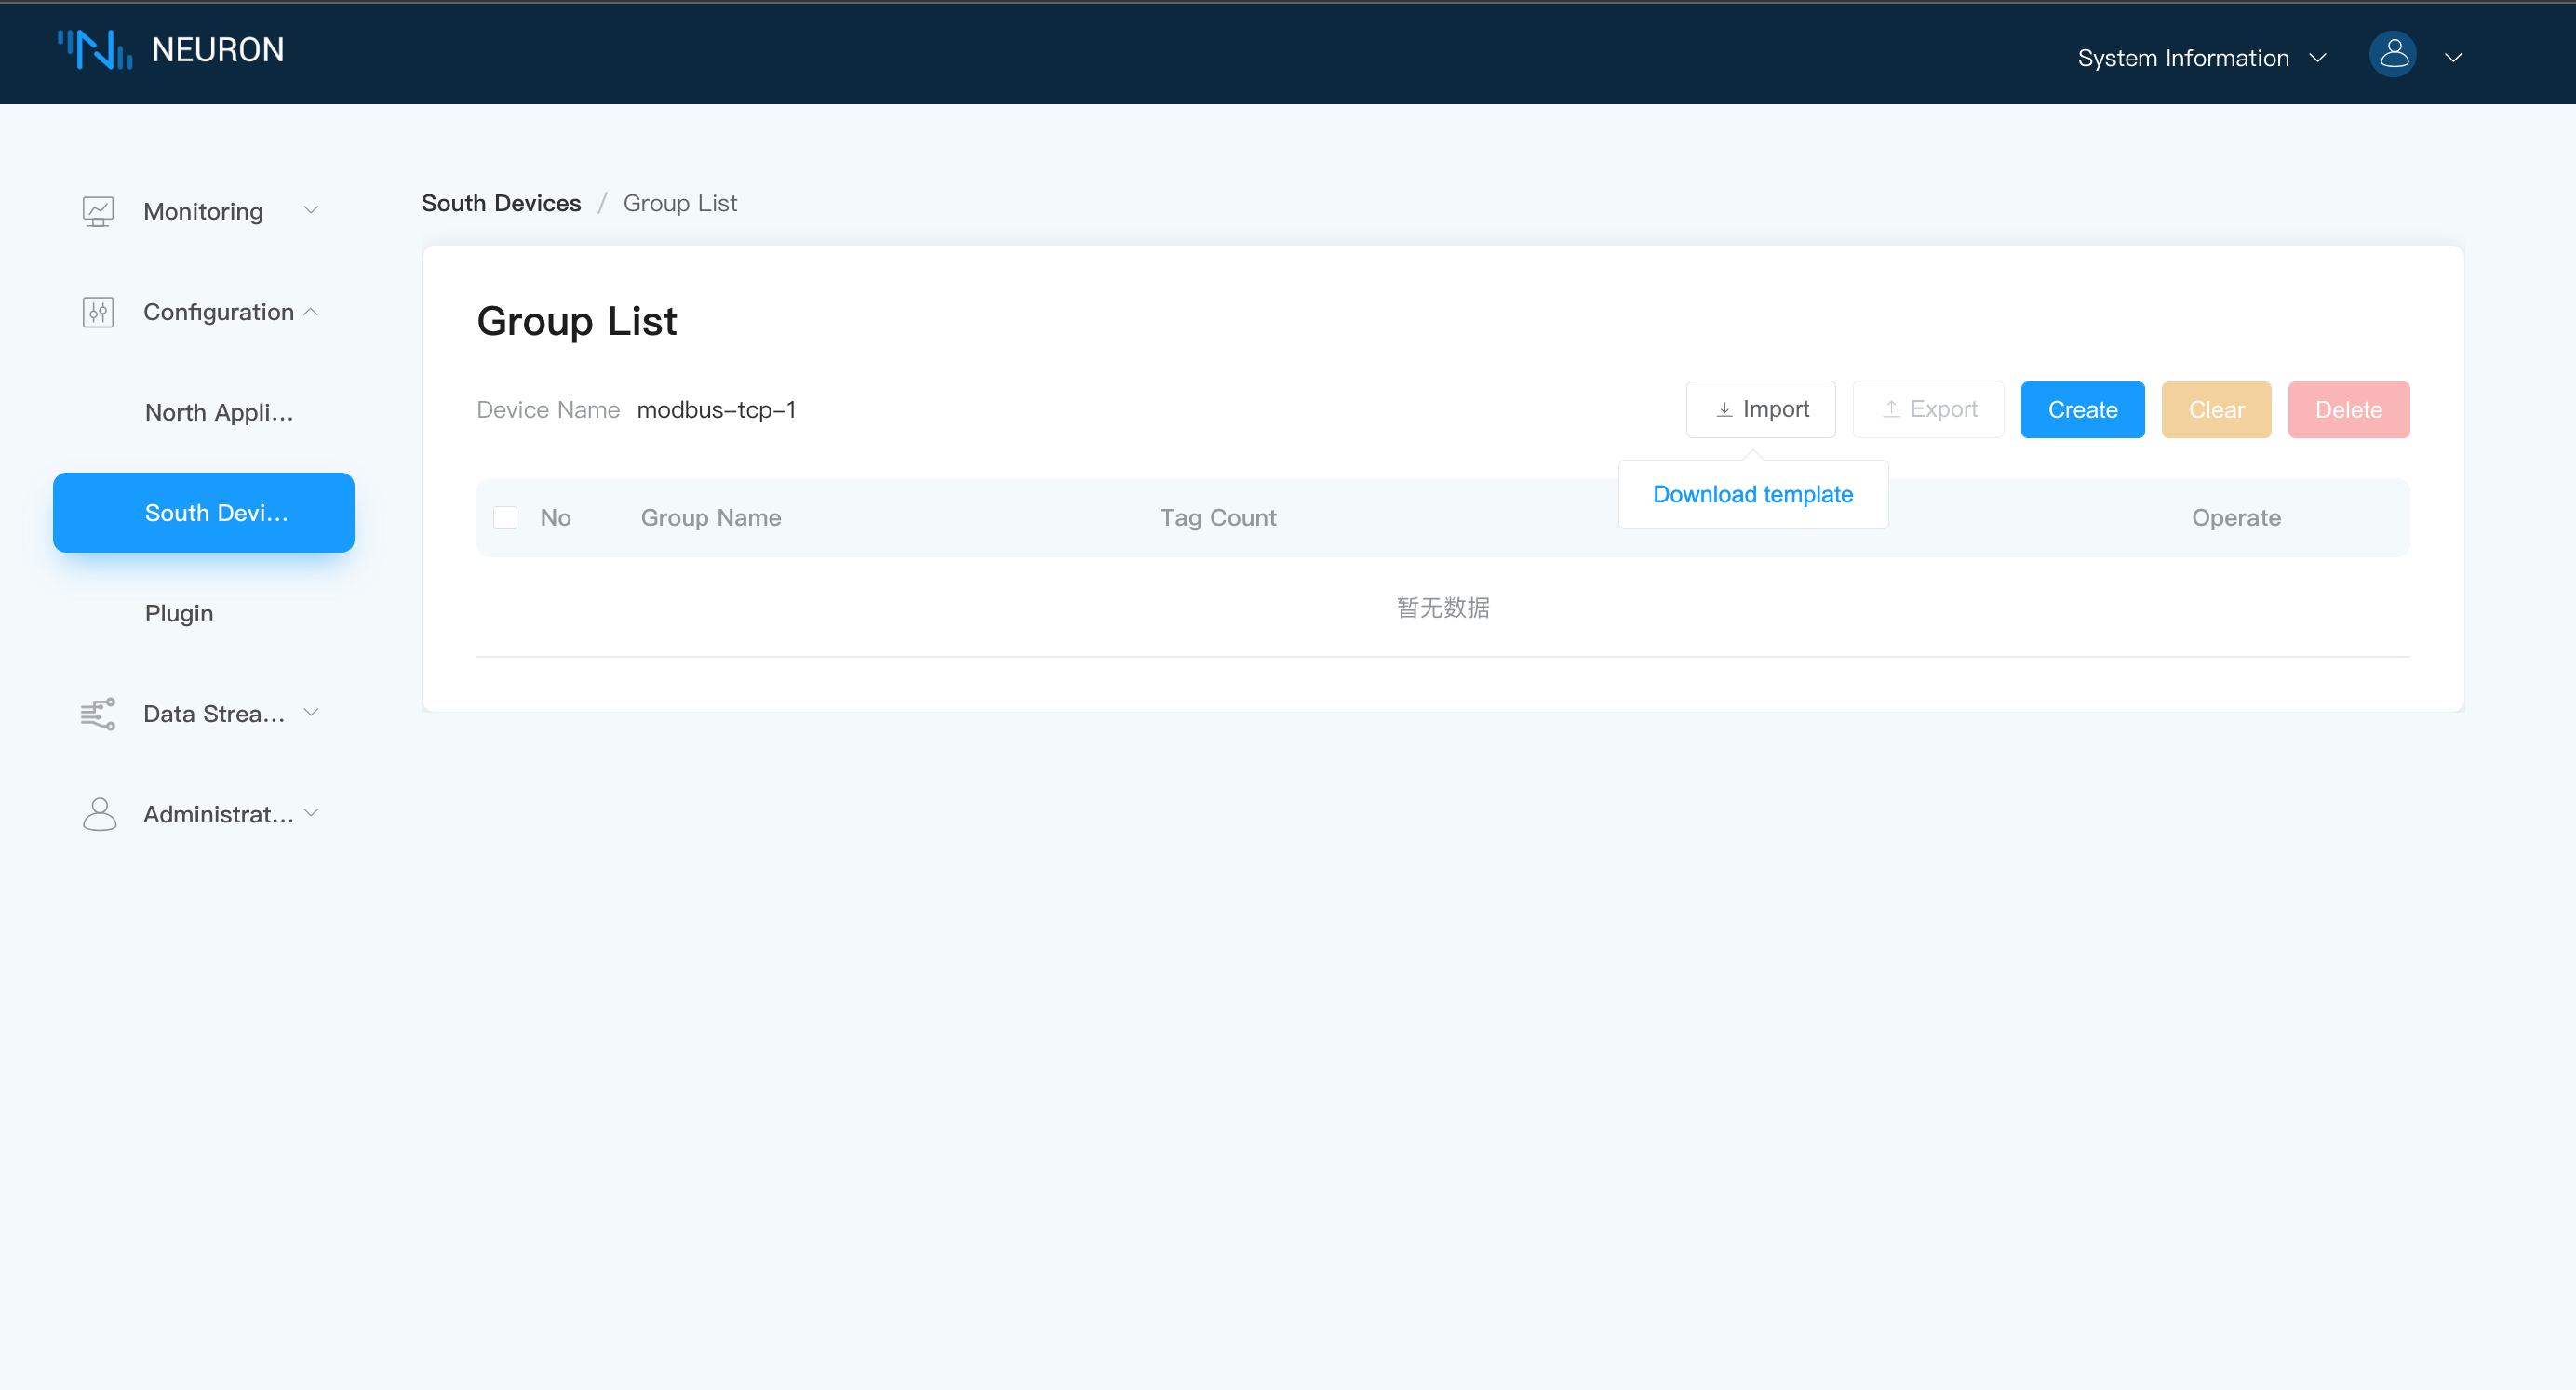Click the Create group button

pyautogui.click(x=2082, y=409)
